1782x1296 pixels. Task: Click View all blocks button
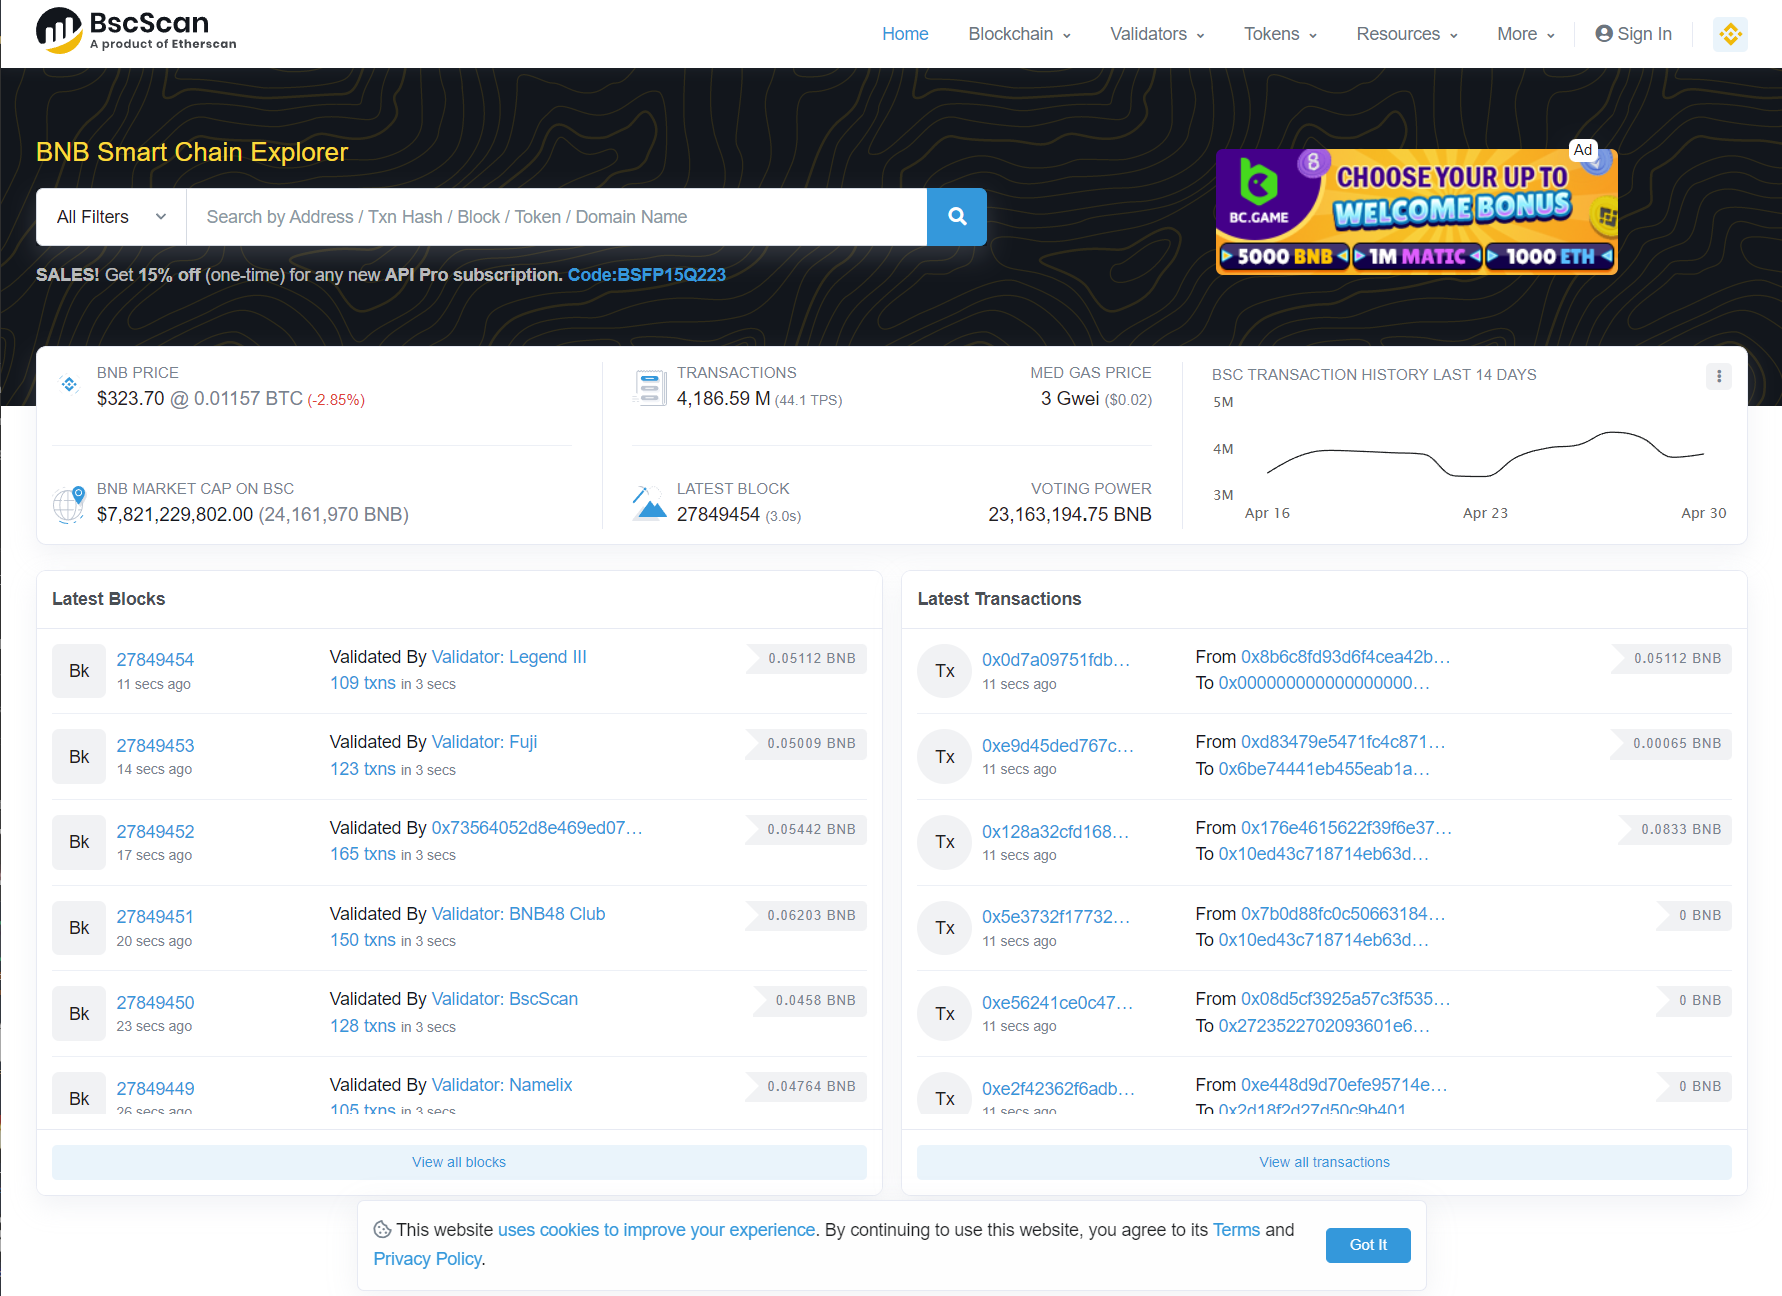pos(459,1162)
